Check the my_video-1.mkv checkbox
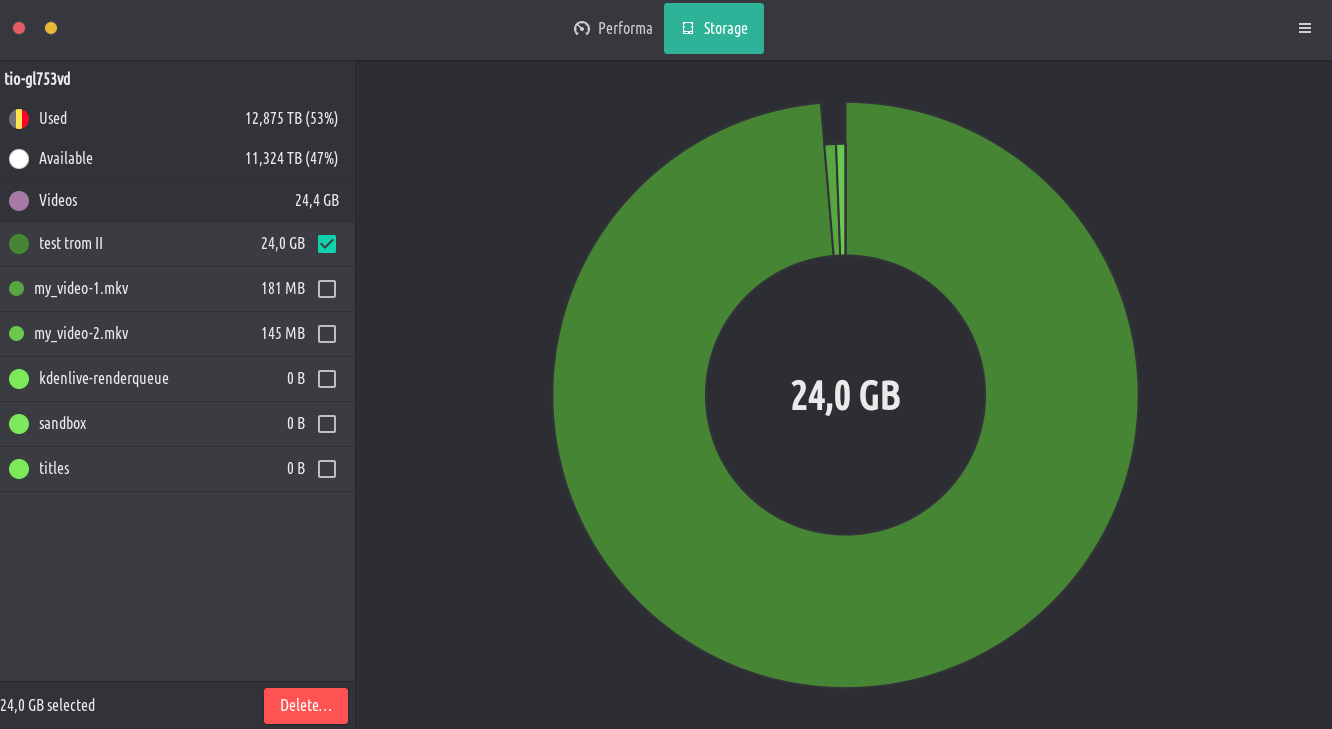Screen dimensions: 1332x729 click(327, 289)
